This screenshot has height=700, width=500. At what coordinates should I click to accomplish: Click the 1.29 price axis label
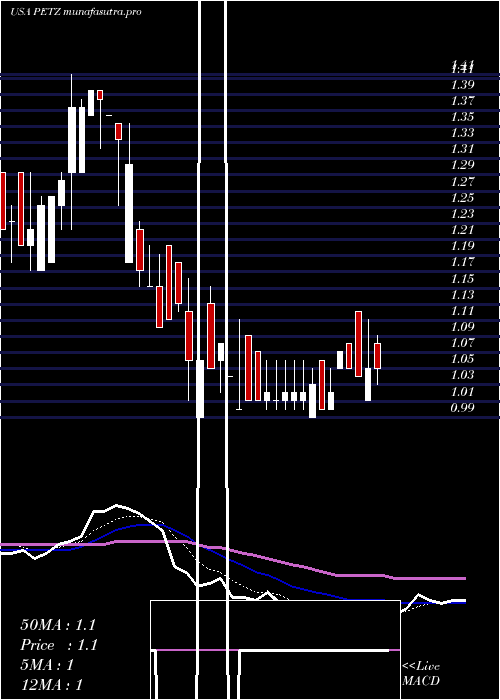click(462, 165)
